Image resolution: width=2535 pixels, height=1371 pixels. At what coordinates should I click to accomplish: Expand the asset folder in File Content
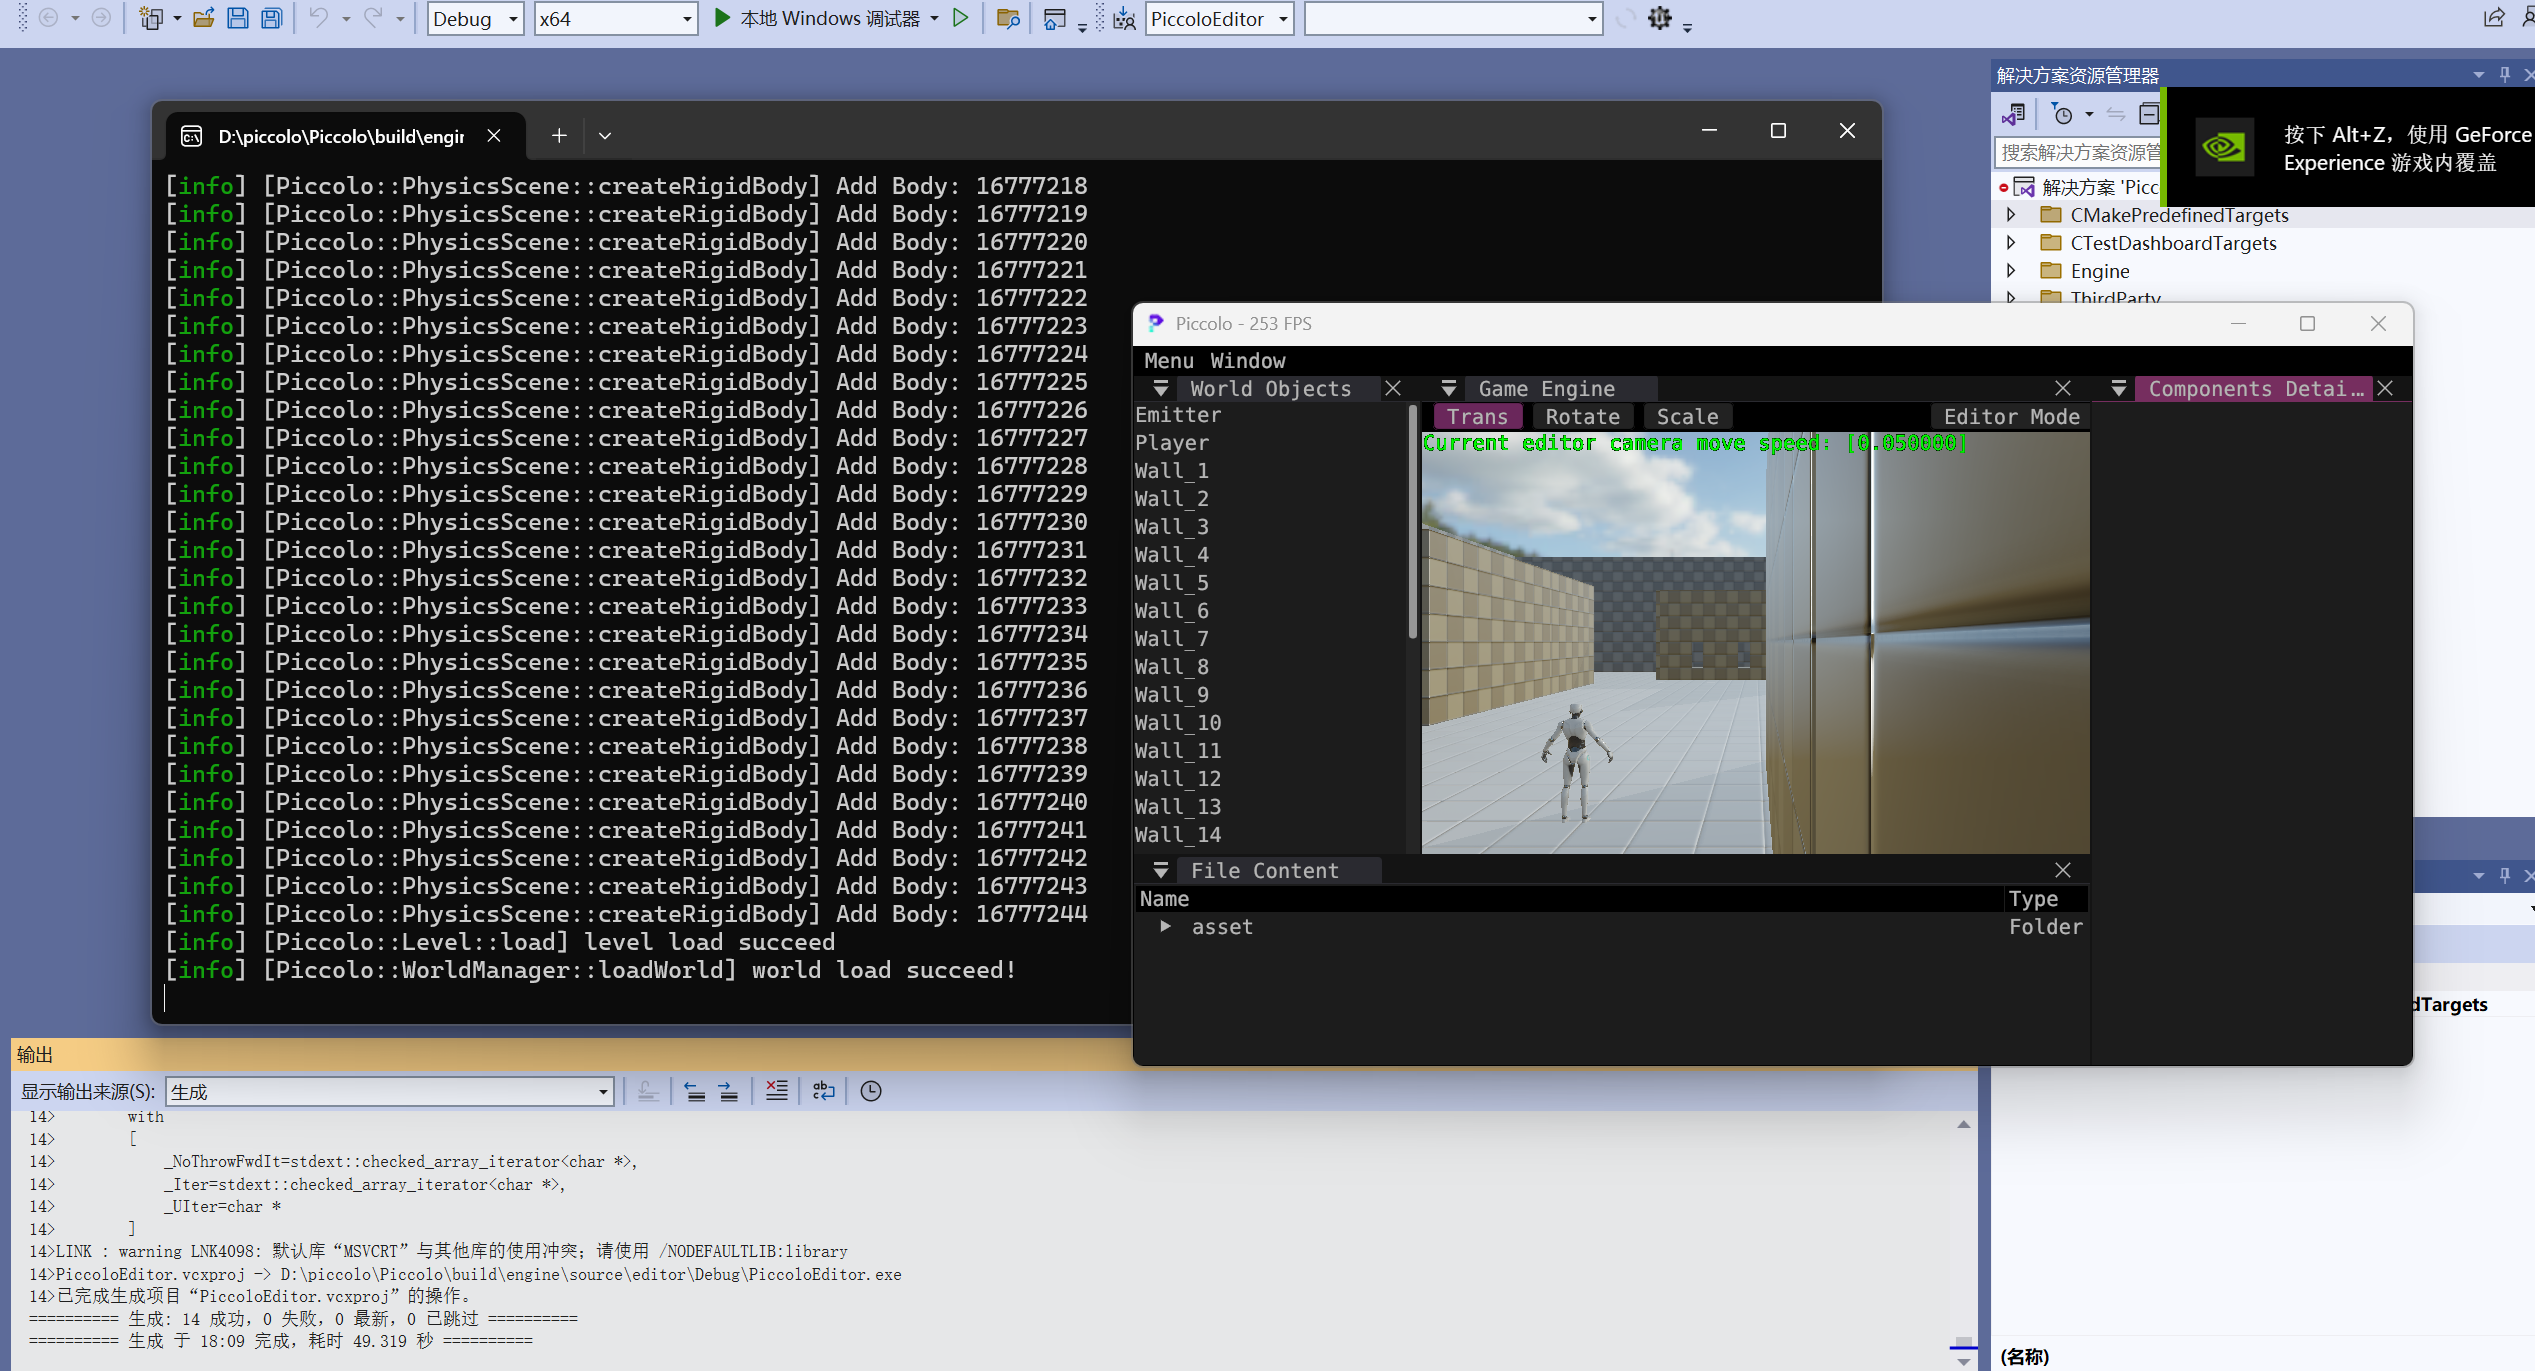click(x=1165, y=926)
